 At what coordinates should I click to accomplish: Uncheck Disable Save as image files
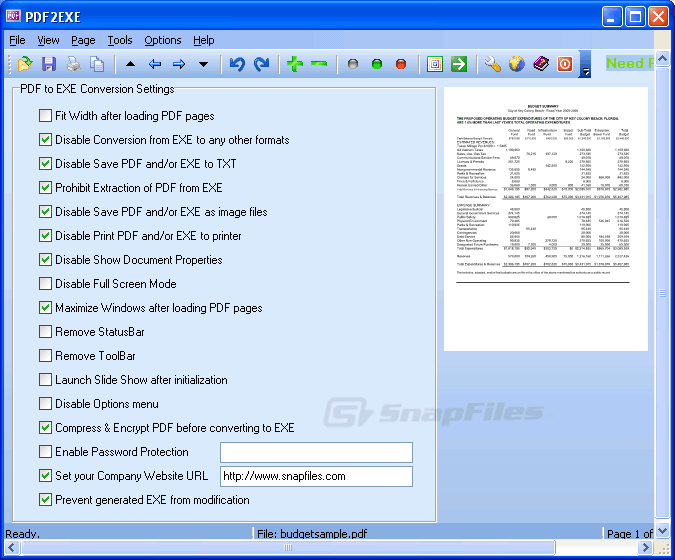click(x=45, y=211)
